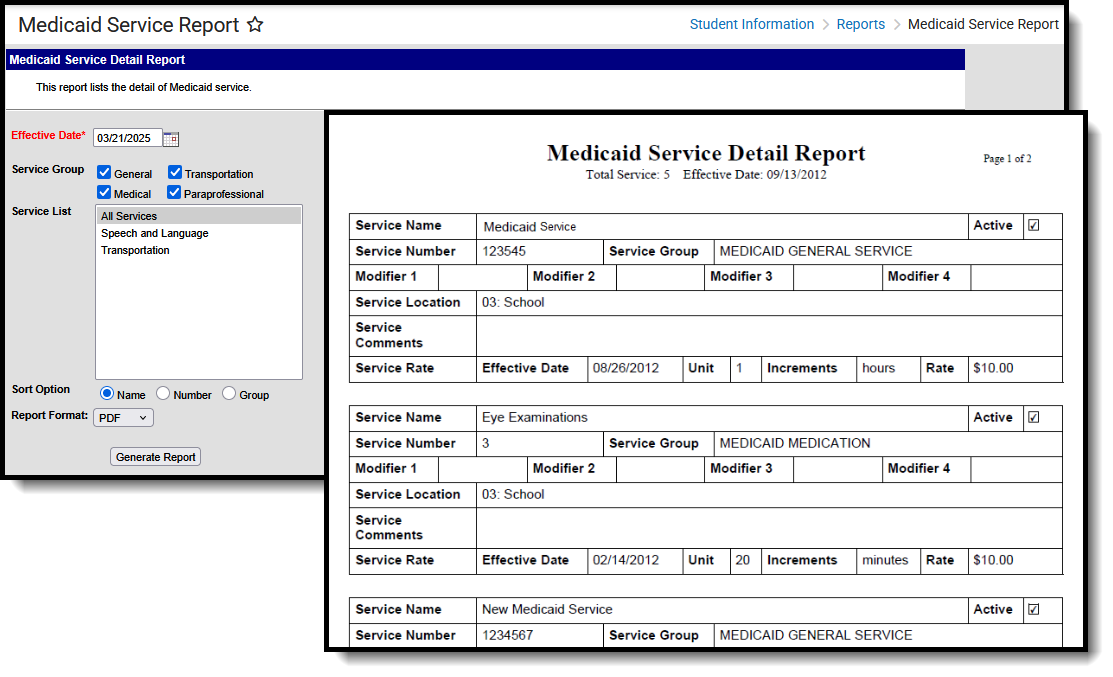Choose the Name sort option

coord(107,393)
